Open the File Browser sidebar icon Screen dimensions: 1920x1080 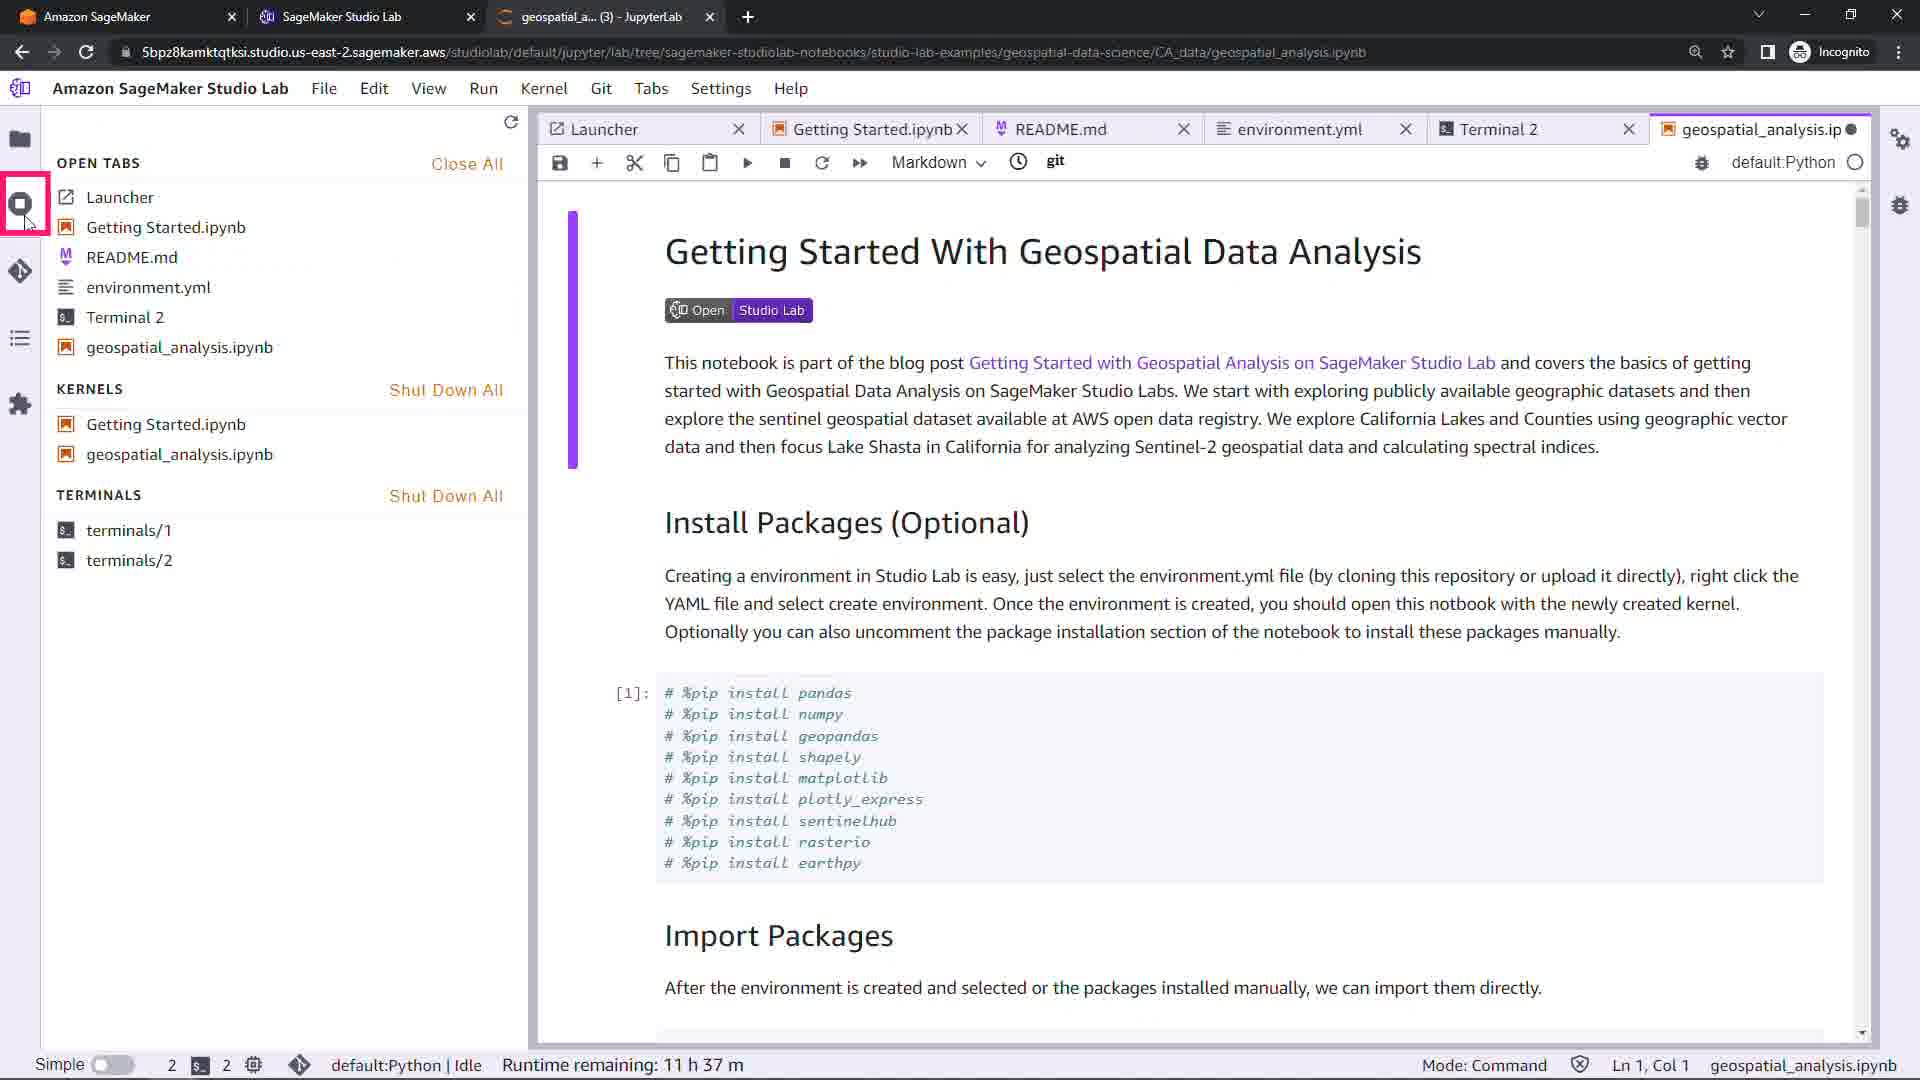click(x=20, y=139)
